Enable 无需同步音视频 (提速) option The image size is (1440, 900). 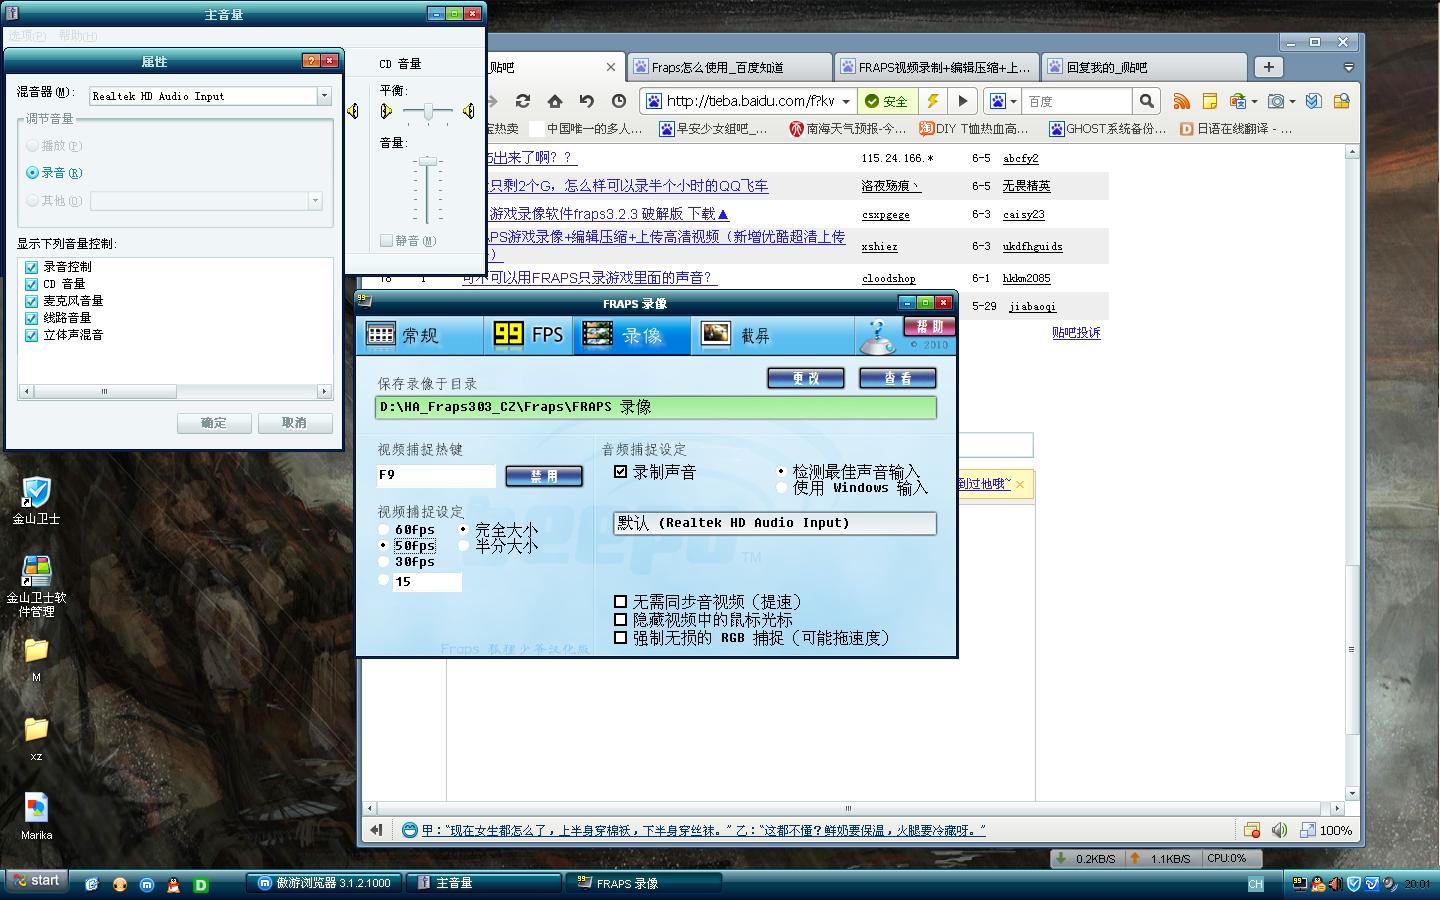tap(620, 602)
